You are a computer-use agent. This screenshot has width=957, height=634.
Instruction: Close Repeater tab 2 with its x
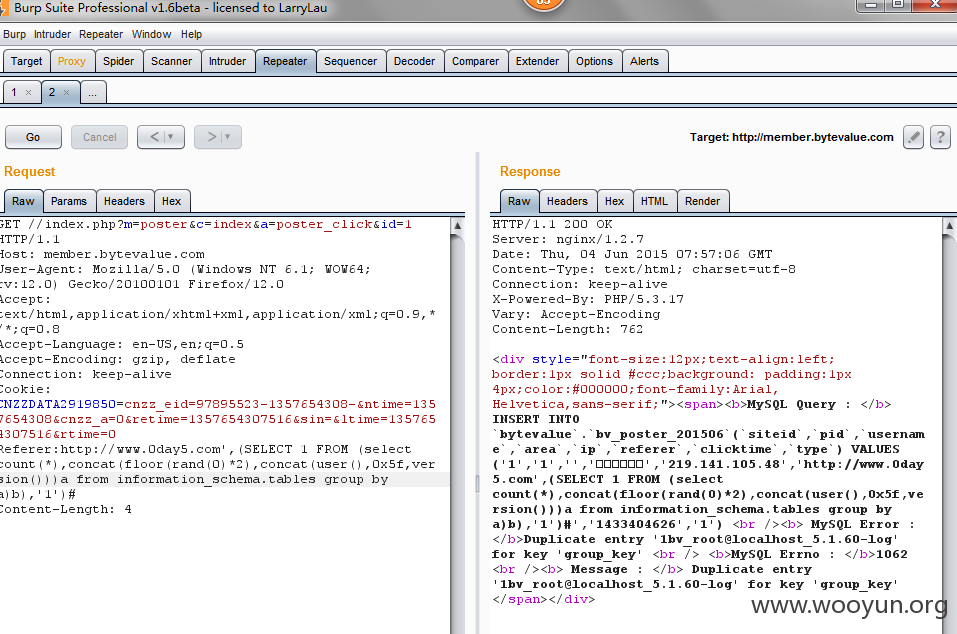click(67, 93)
